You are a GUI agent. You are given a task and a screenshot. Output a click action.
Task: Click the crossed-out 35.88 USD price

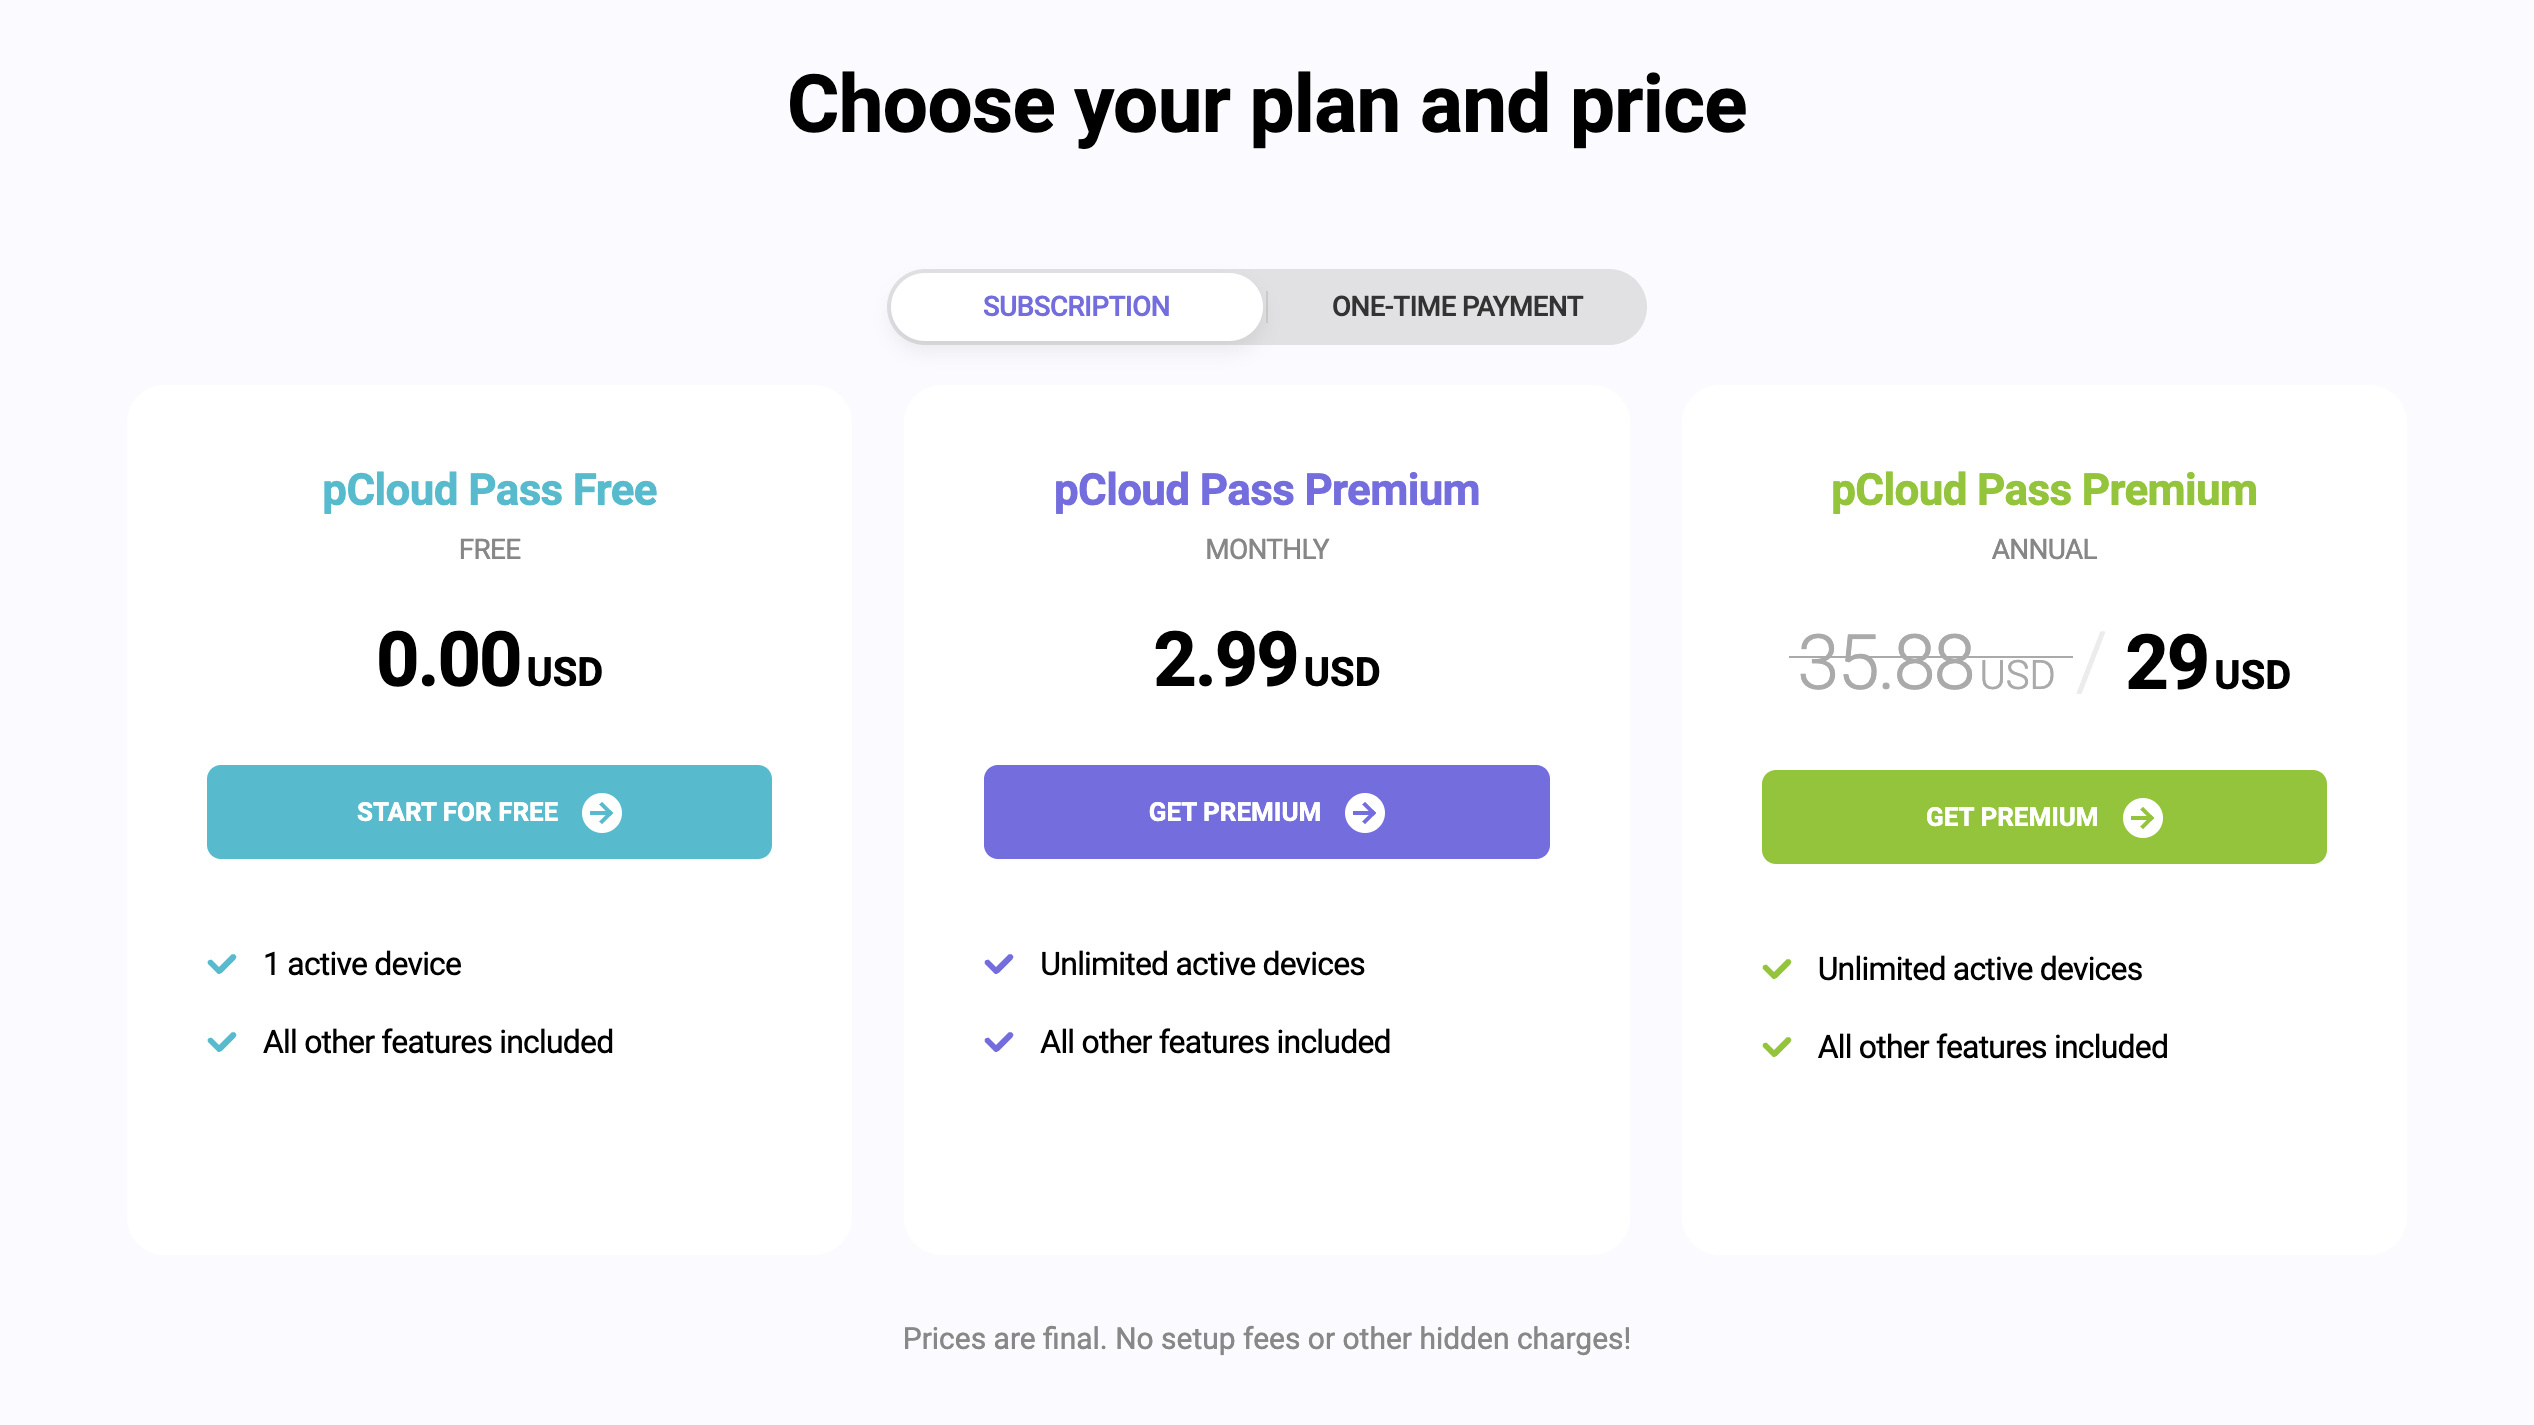tap(1930, 662)
